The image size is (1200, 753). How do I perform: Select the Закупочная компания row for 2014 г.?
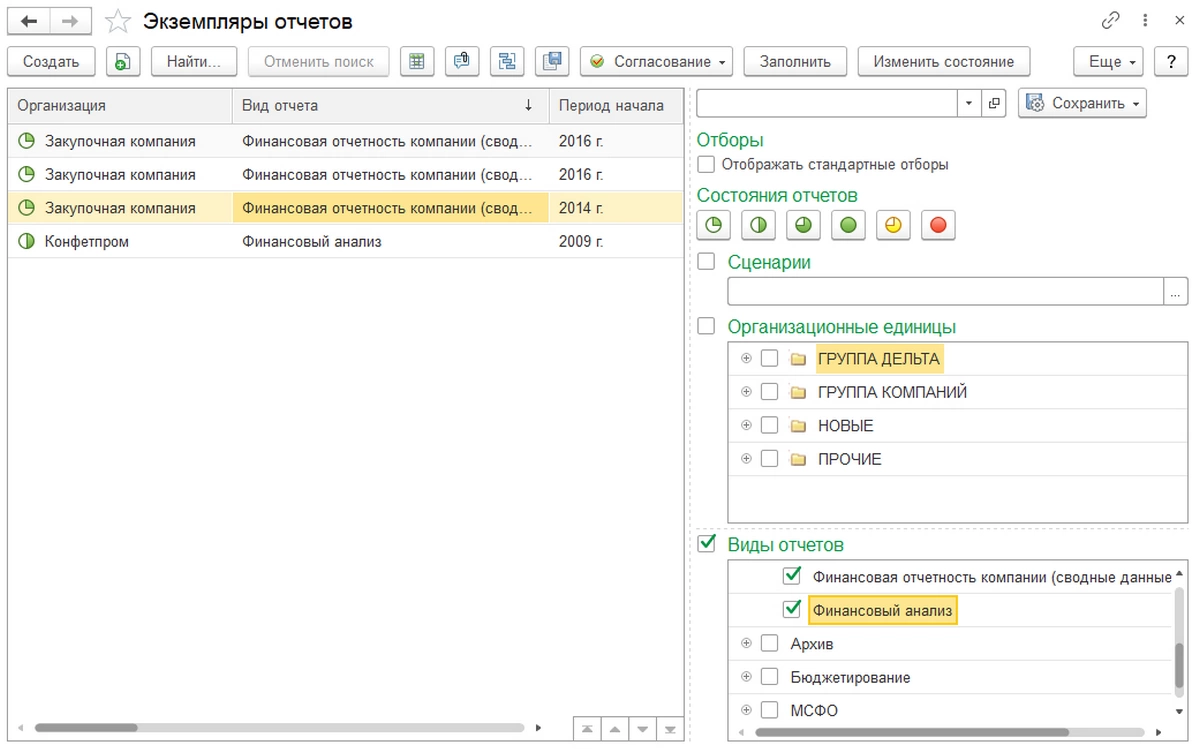pos(346,208)
